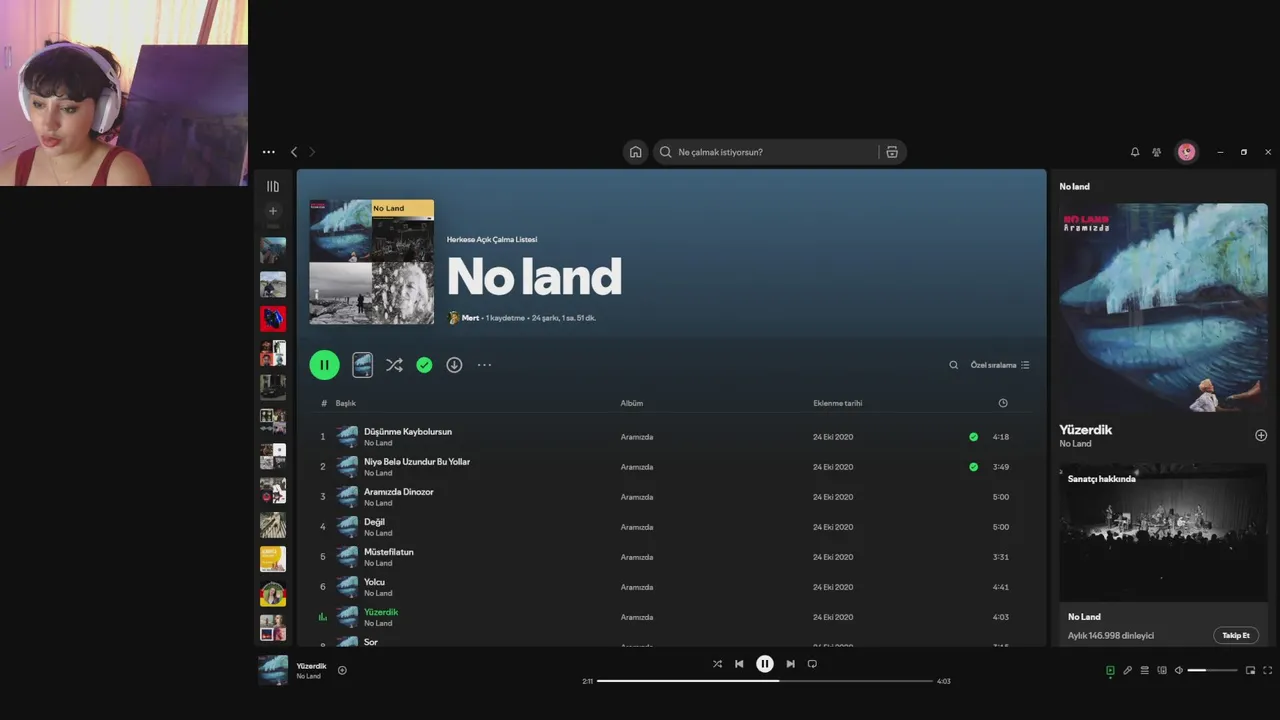
Task: Go to Home using the house icon
Action: coord(635,152)
